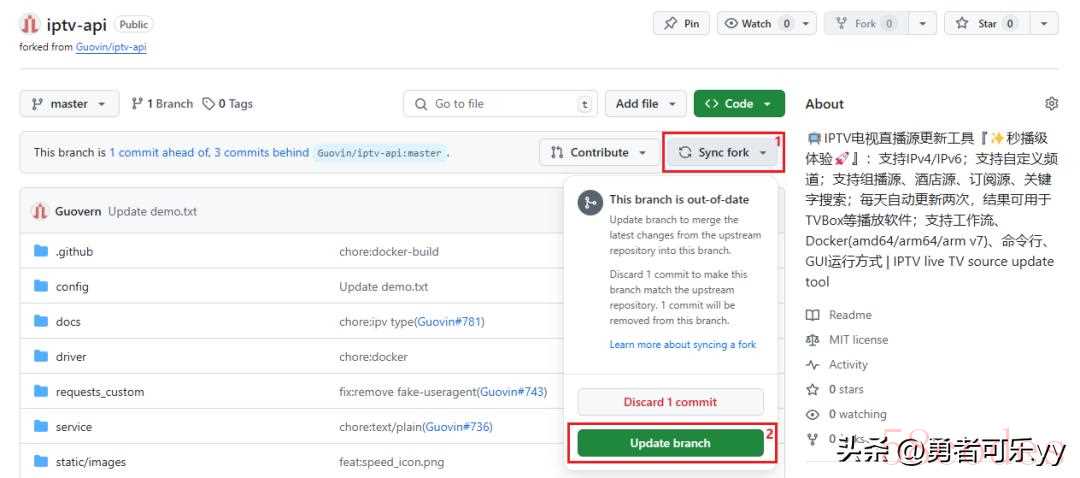This screenshot has width=1080, height=478.
Task: Expand the Fork options dropdown arrow
Action: pyautogui.click(x=922, y=23)
